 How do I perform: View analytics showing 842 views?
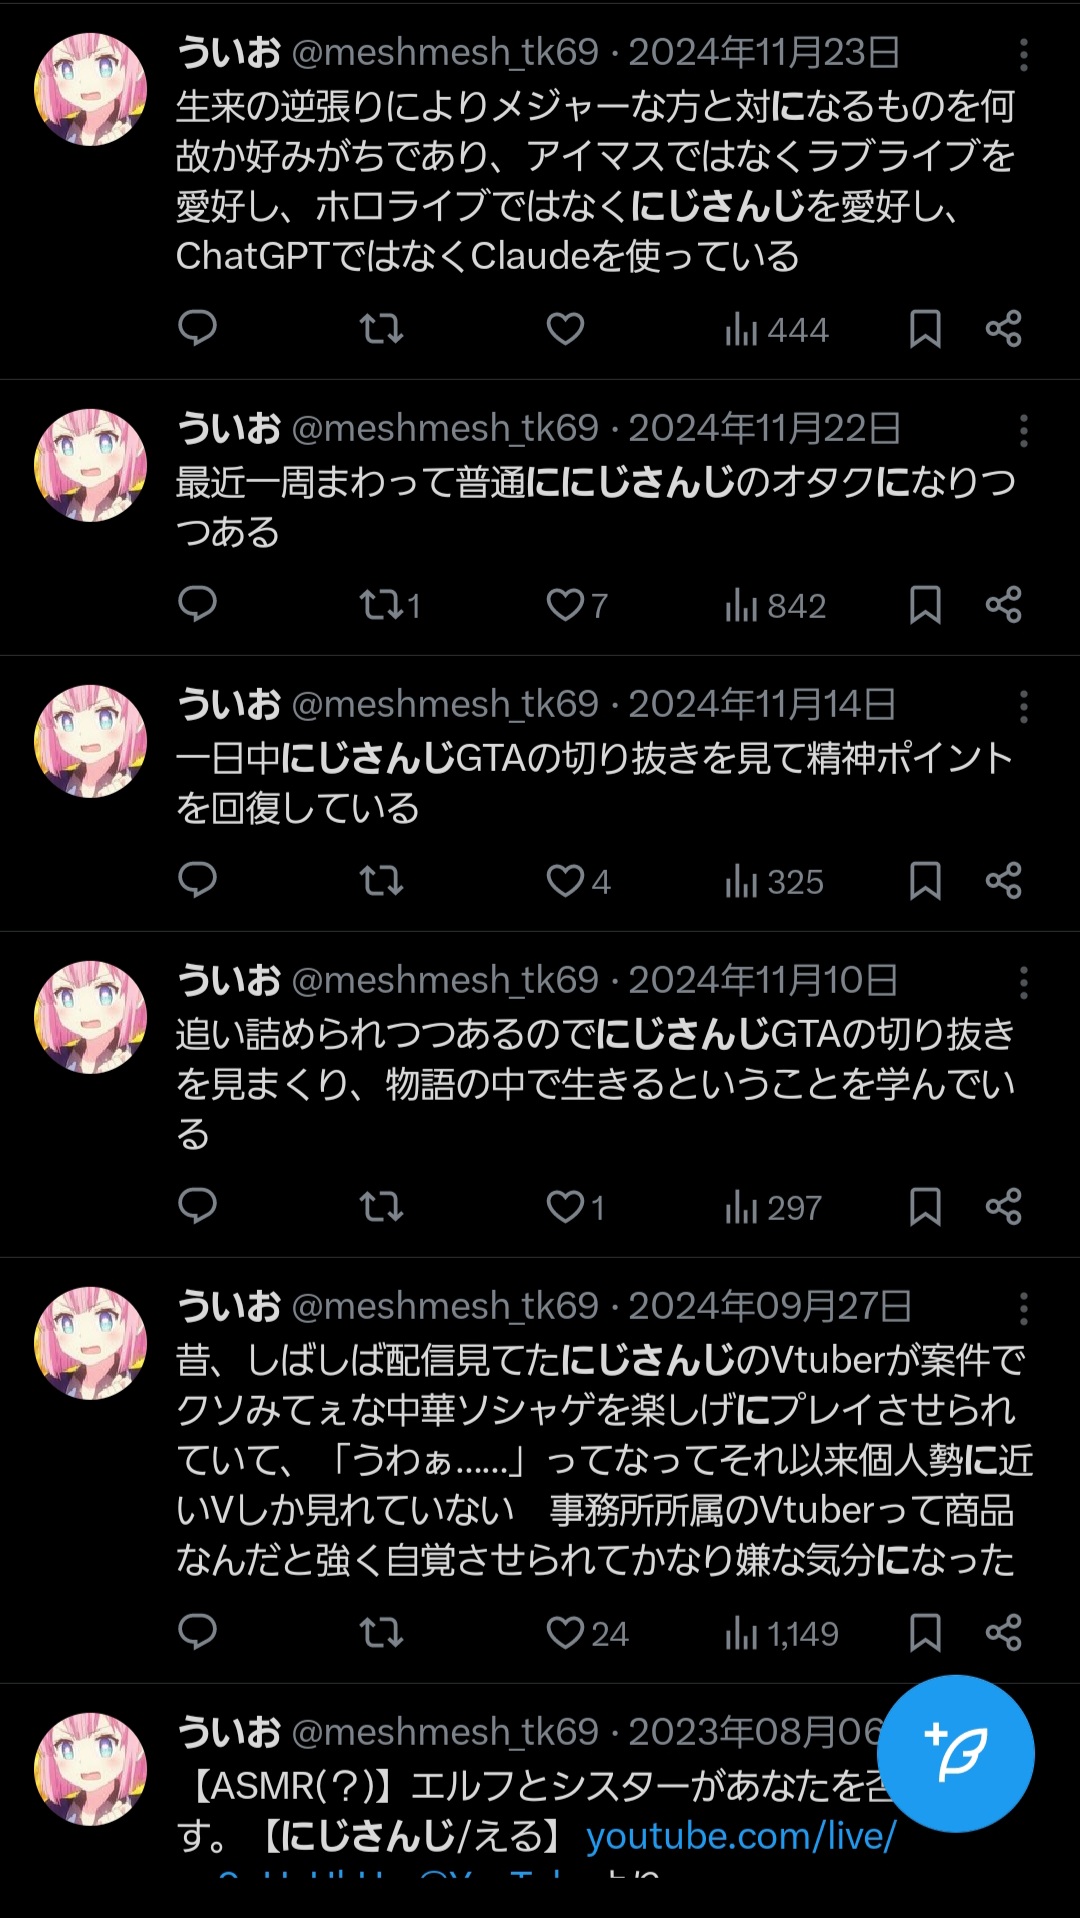pyautogui.click(x=775, y=605)
